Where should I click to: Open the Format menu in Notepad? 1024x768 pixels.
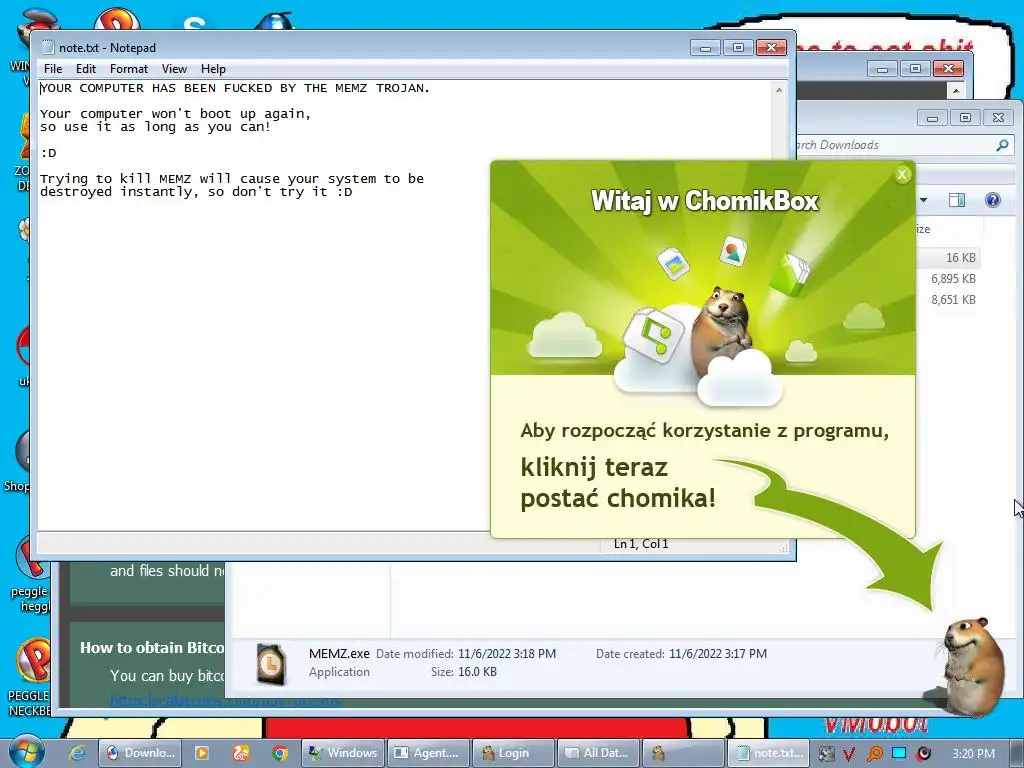[129, 69]
